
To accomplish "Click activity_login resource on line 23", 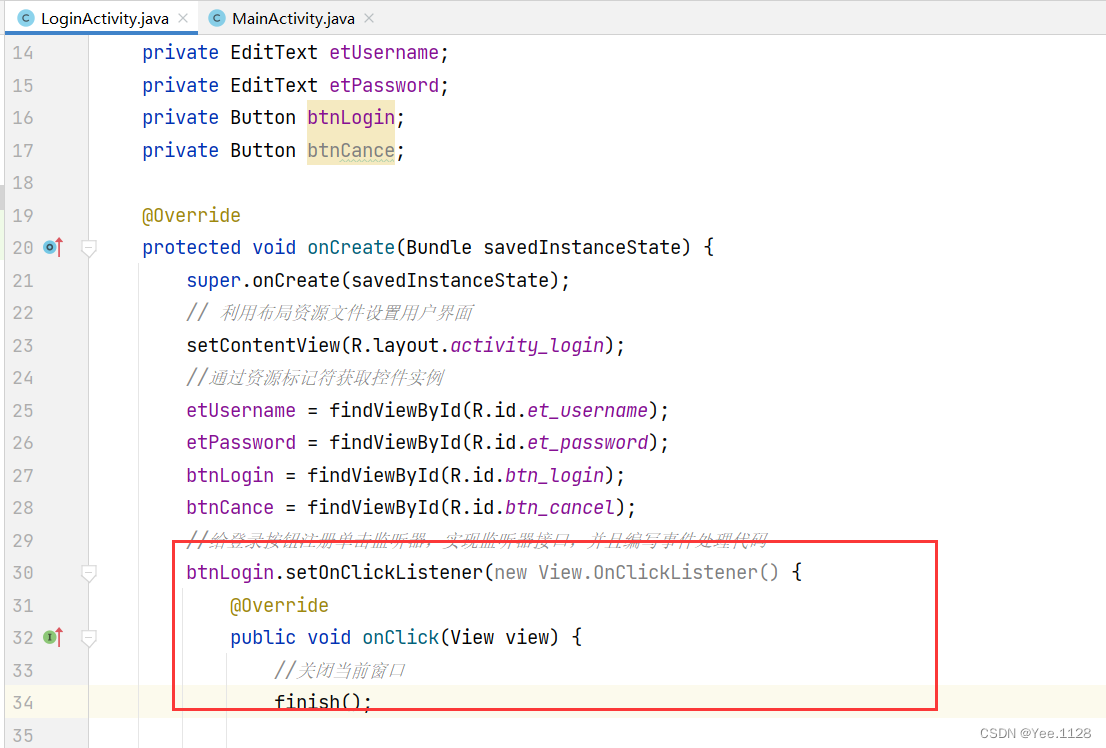I will click(527, 345).
